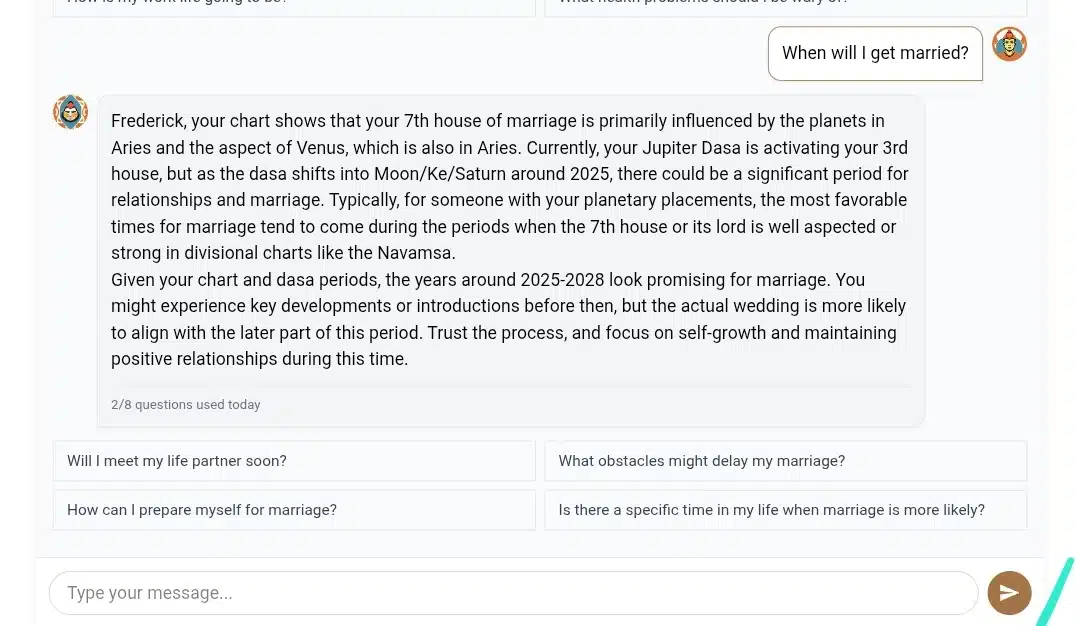Click the astrologer avatar next to the reply
The image size is (1079, 626).
coord(71,112)
